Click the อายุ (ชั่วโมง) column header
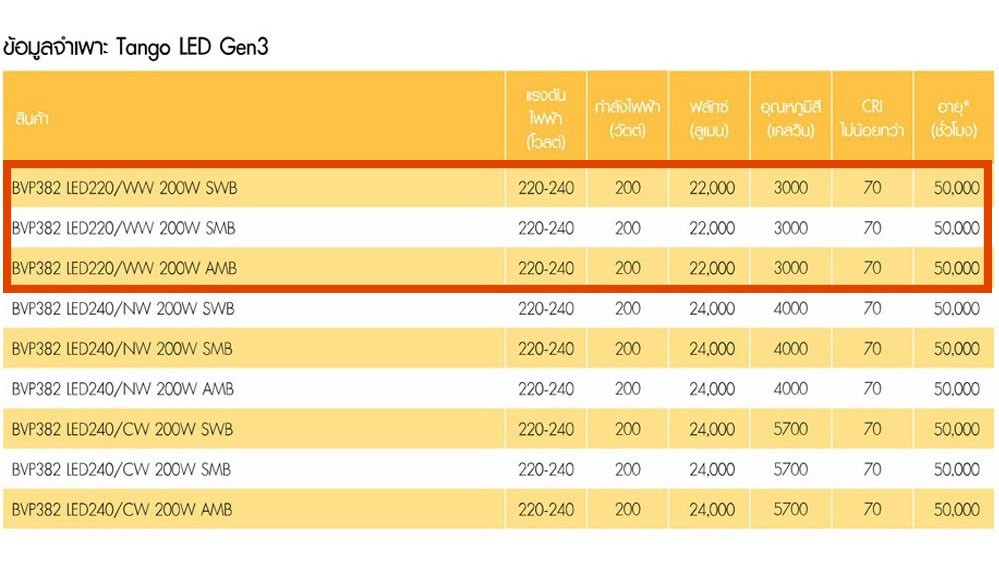Screen dimensions: 999x585 [954, 116]
